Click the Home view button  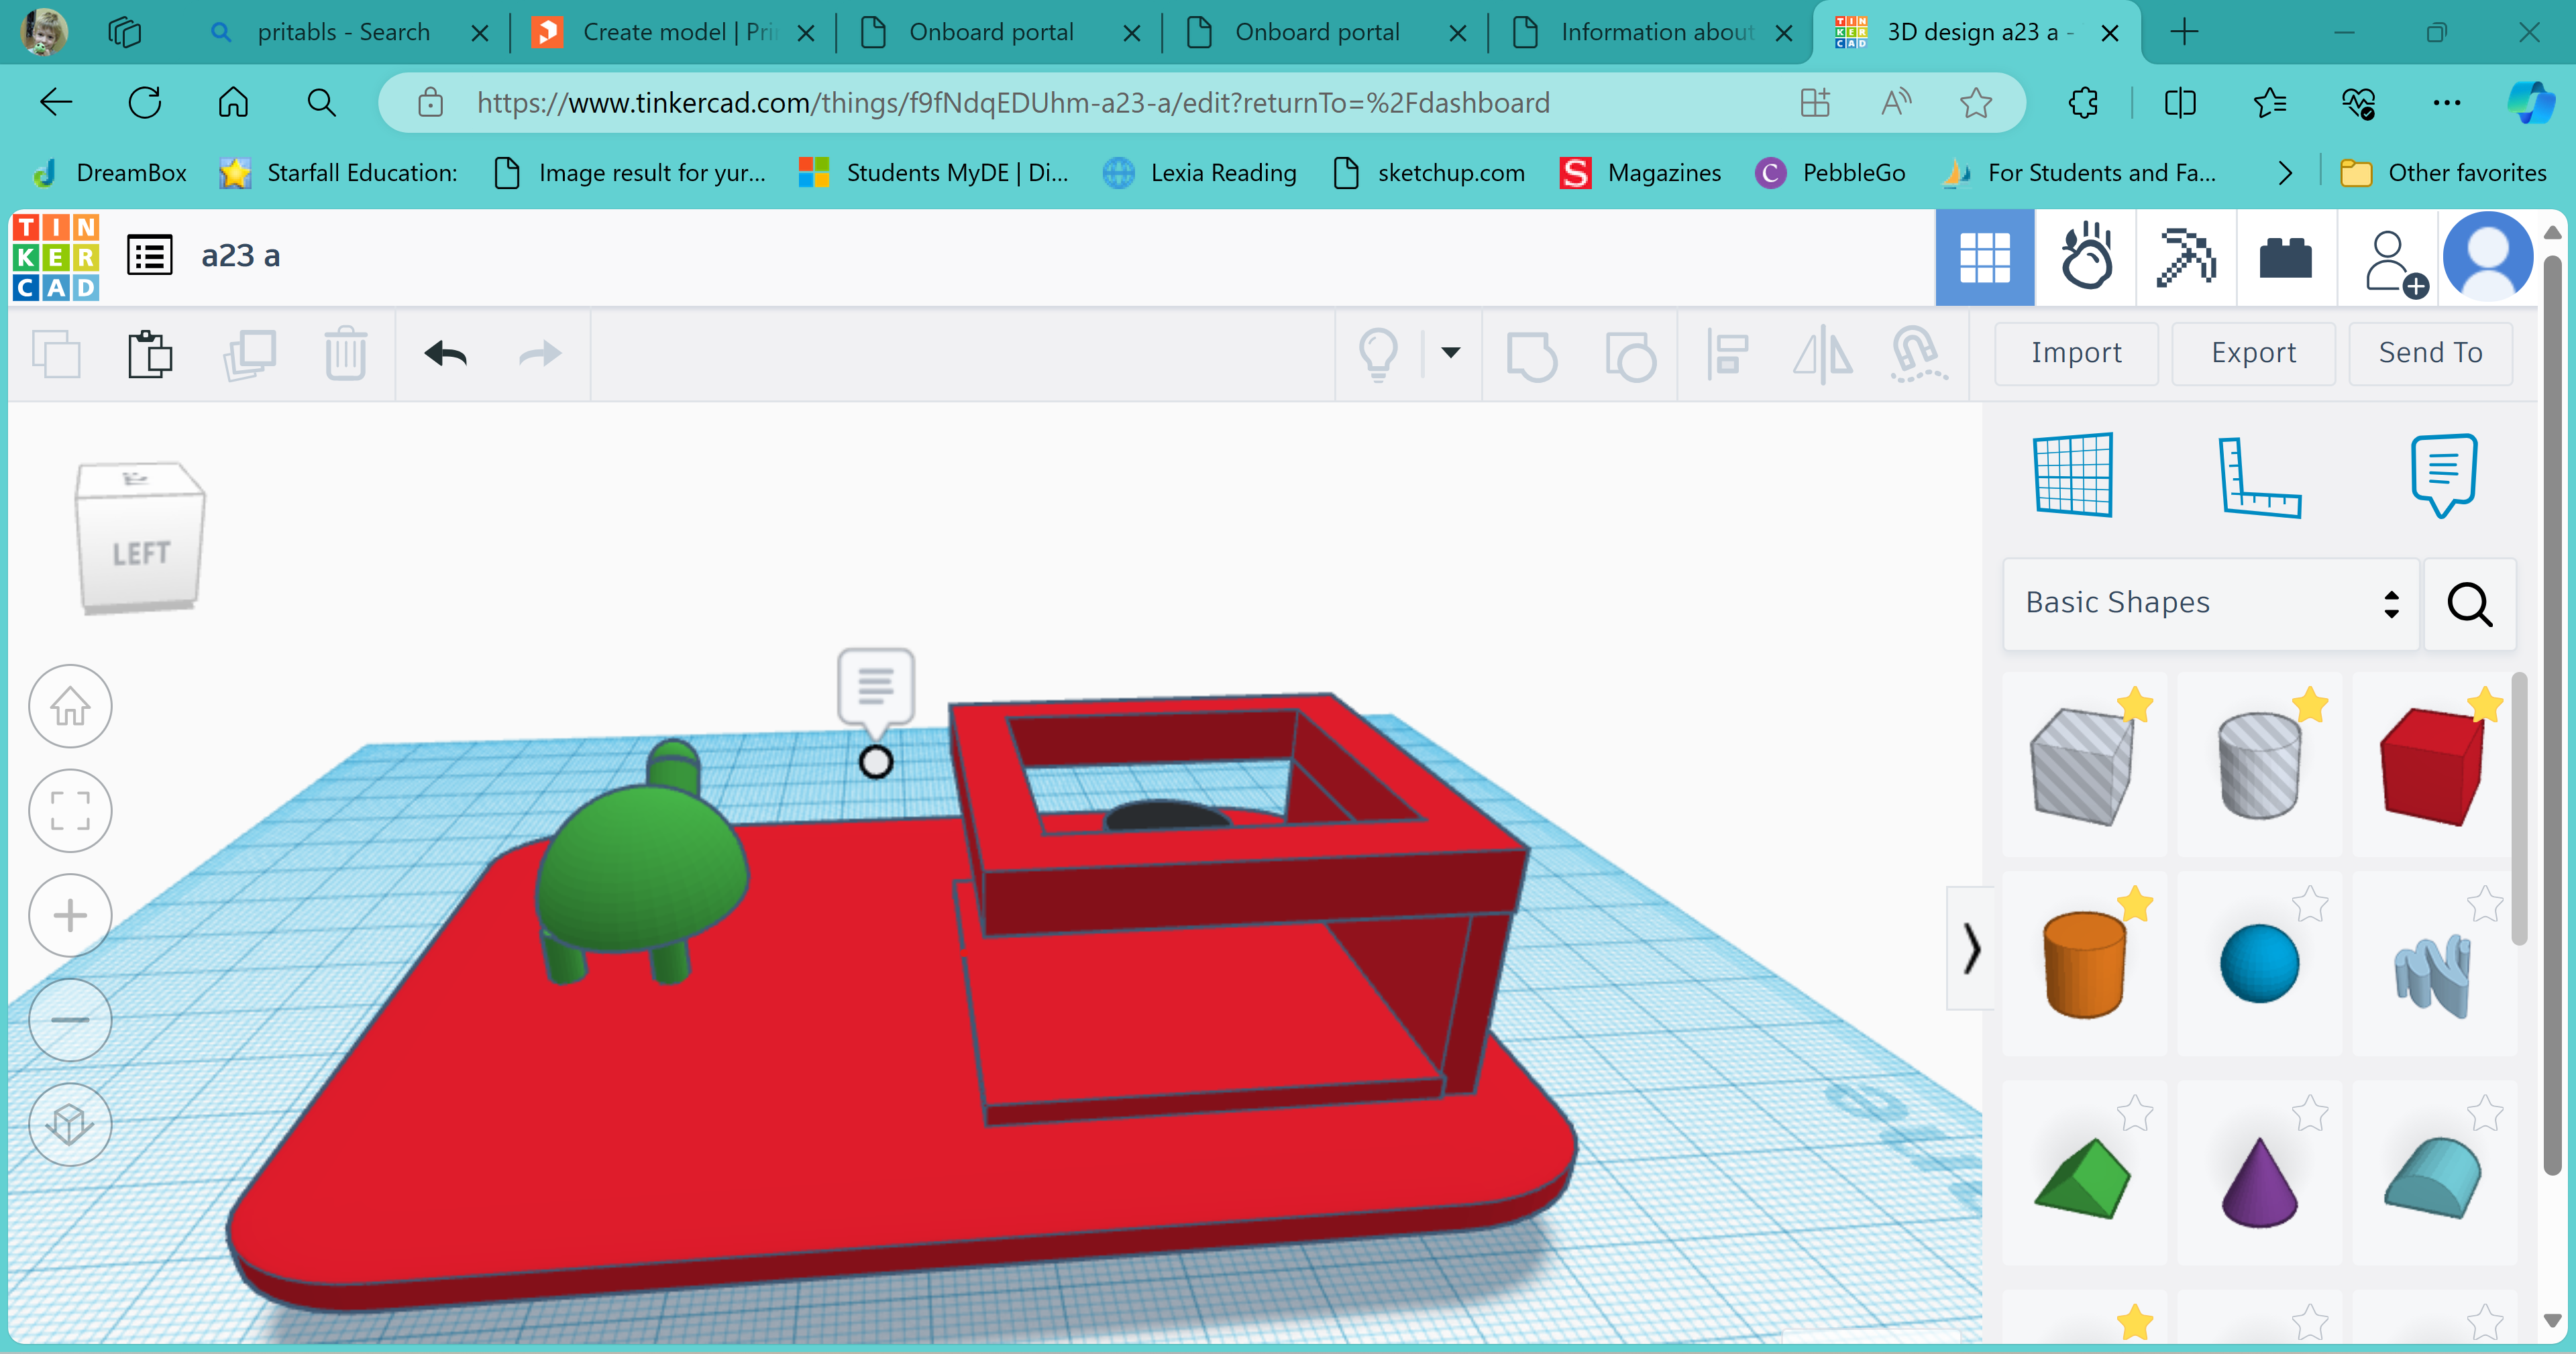point(70,707)
